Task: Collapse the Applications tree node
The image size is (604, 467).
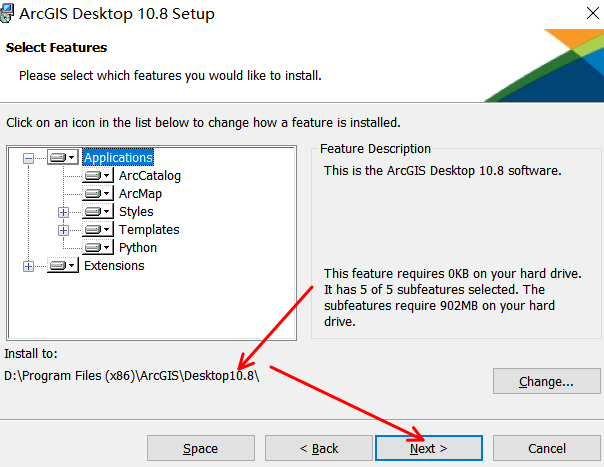Action: click(28, 158)
